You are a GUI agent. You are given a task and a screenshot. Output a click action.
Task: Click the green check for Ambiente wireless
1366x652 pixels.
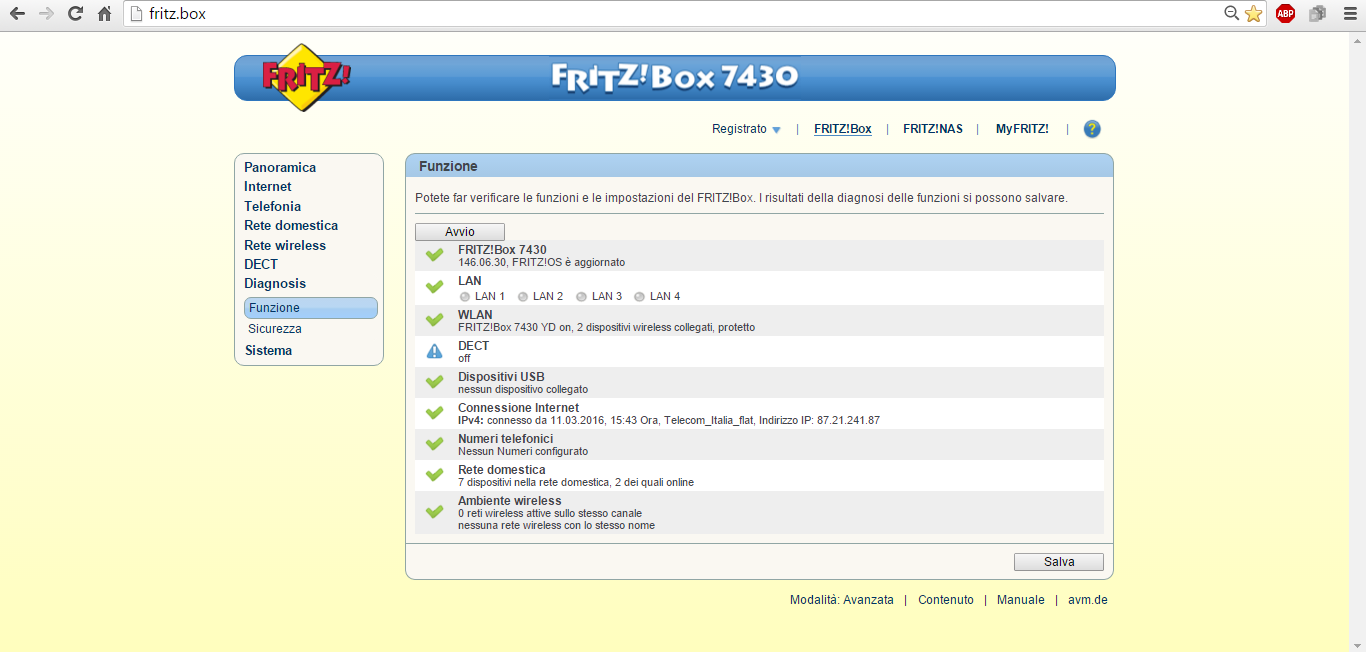pyautogui.click(x=434, y=512)
